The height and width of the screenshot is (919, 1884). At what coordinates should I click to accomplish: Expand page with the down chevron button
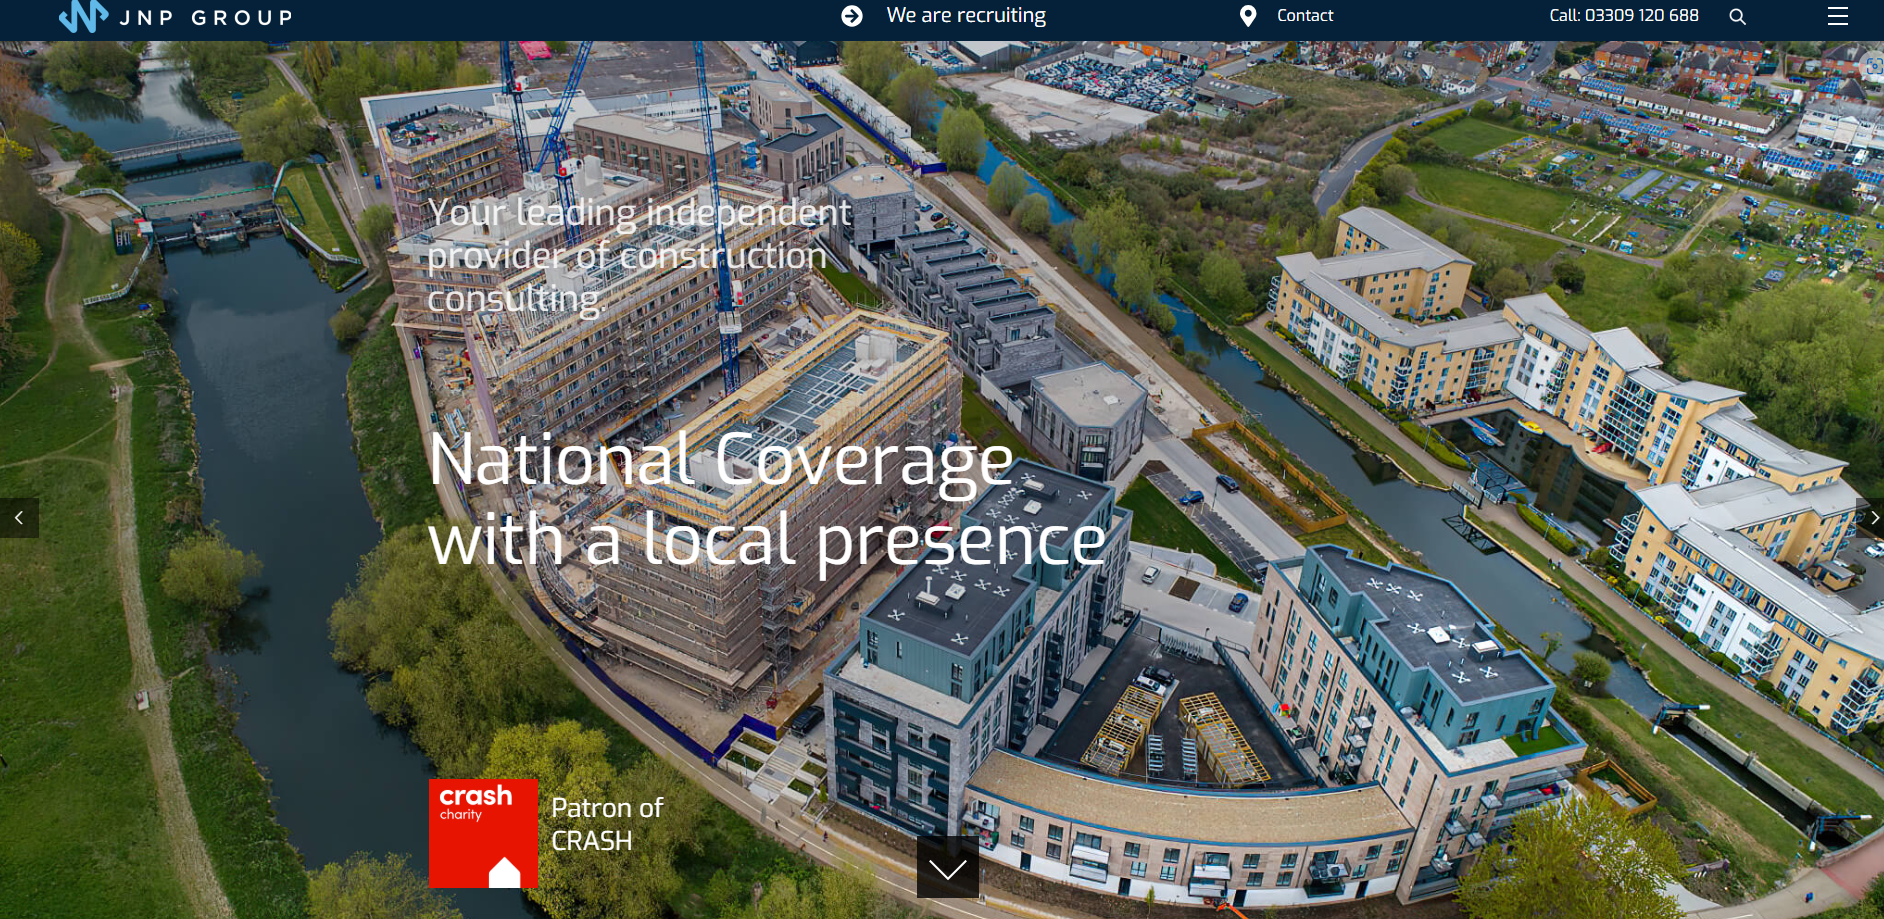pyautogui.click(x=947, y=867)
